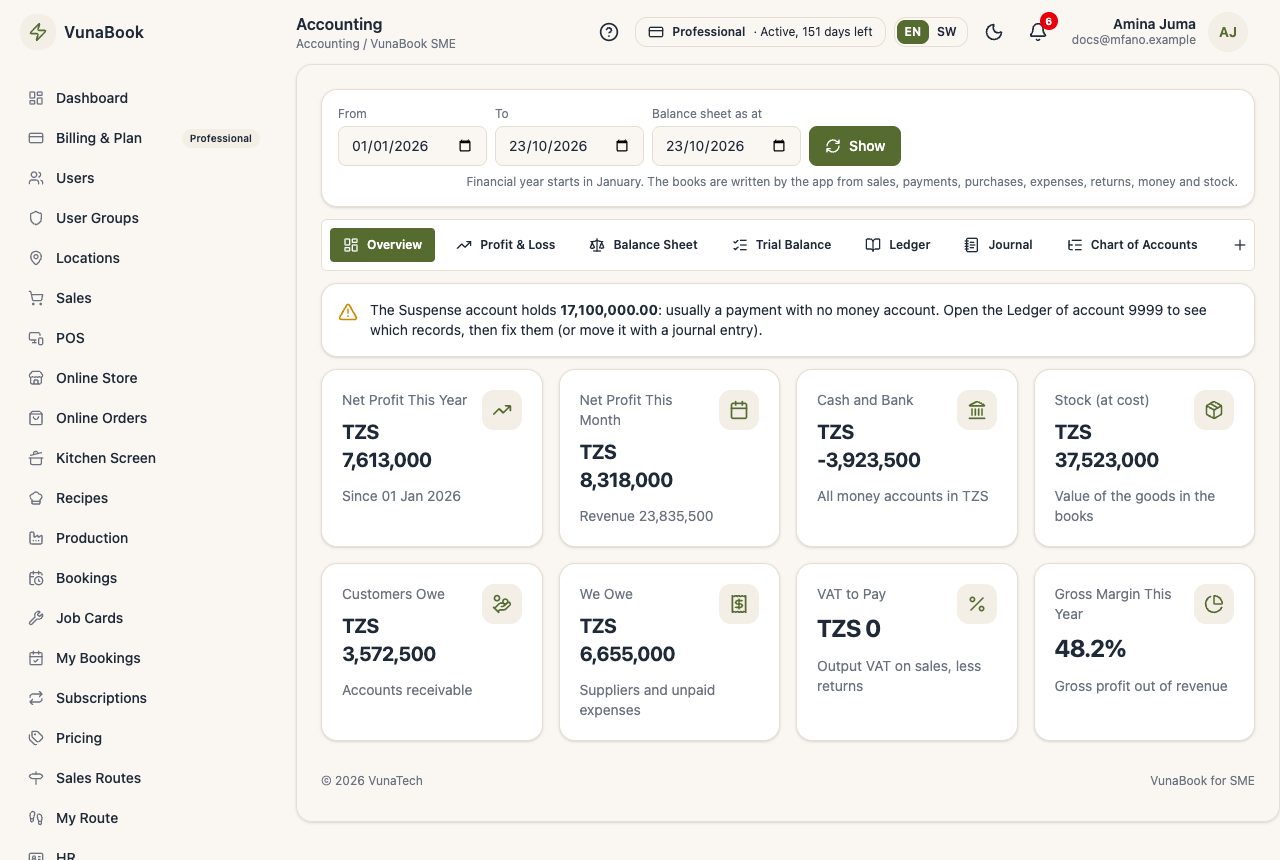Open the Professional plan status pill

click(760, 32)
